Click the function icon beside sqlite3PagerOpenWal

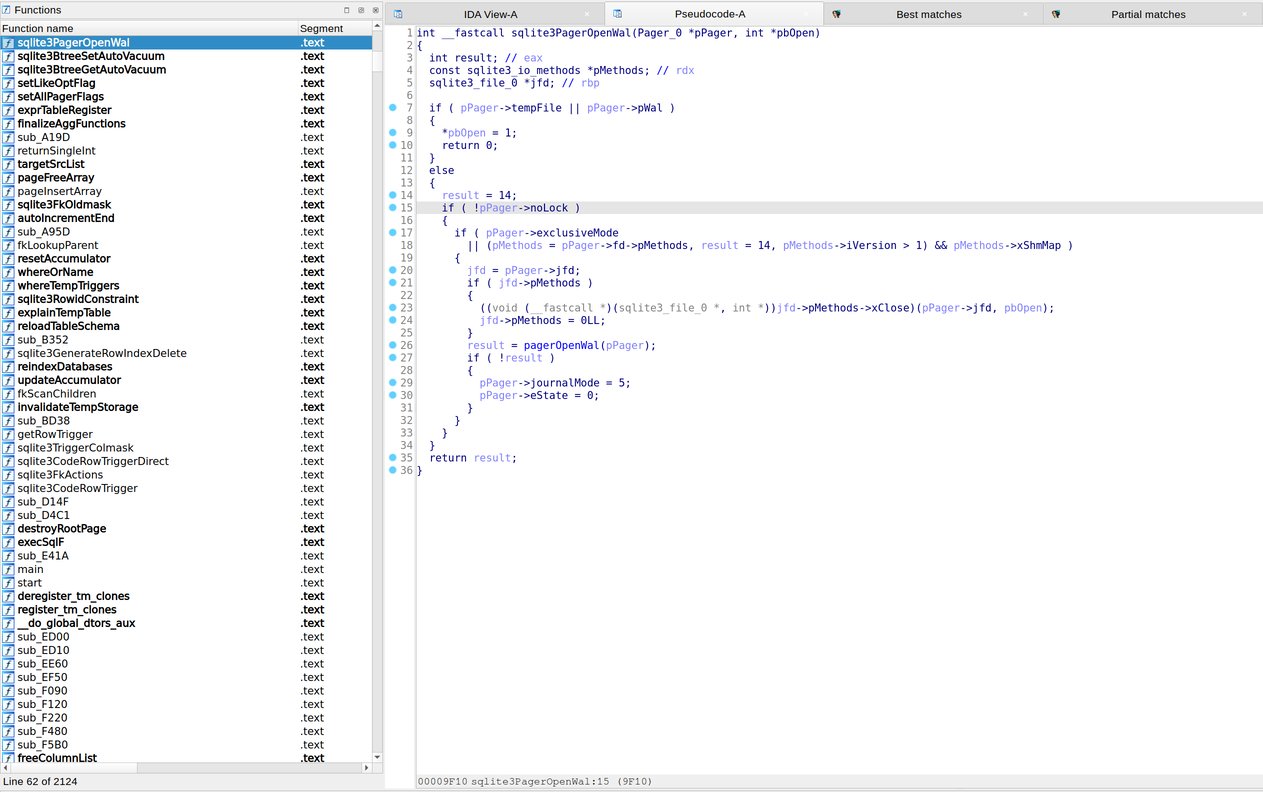click(x=8, y=42)
